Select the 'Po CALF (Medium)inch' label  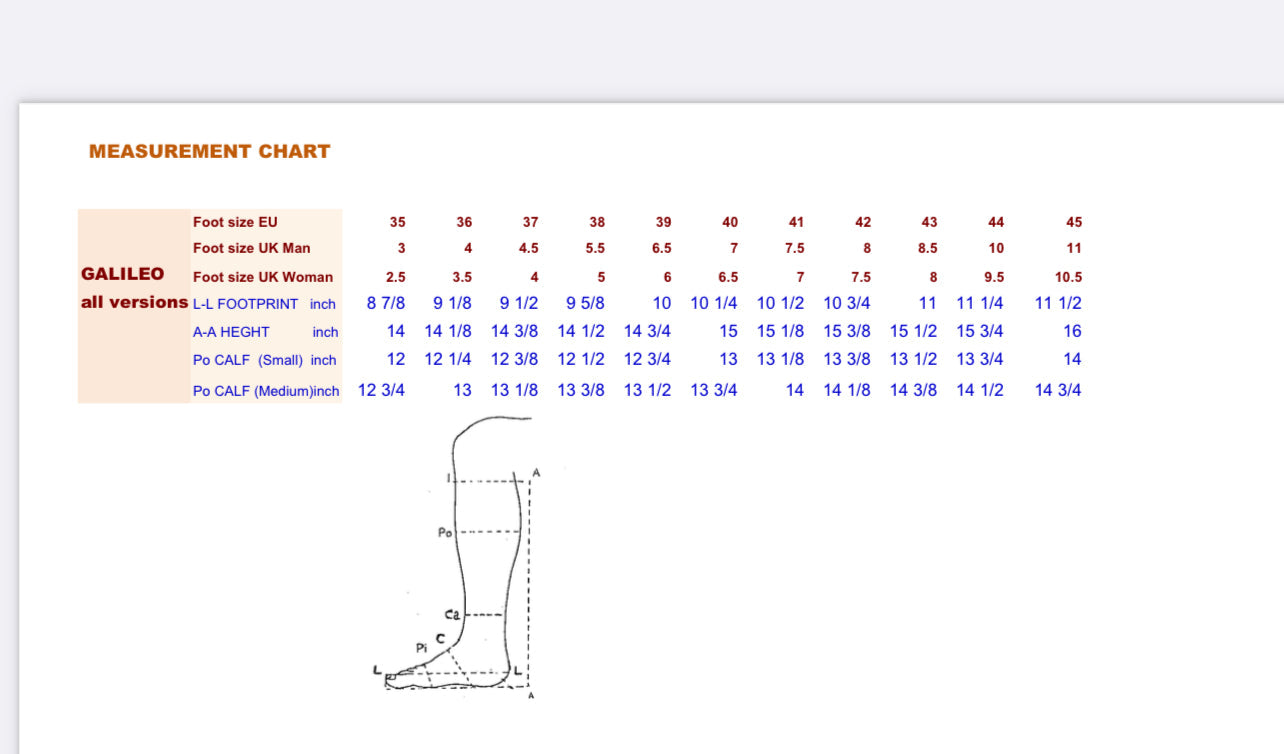pyautogui.click(x=266, y=391)
